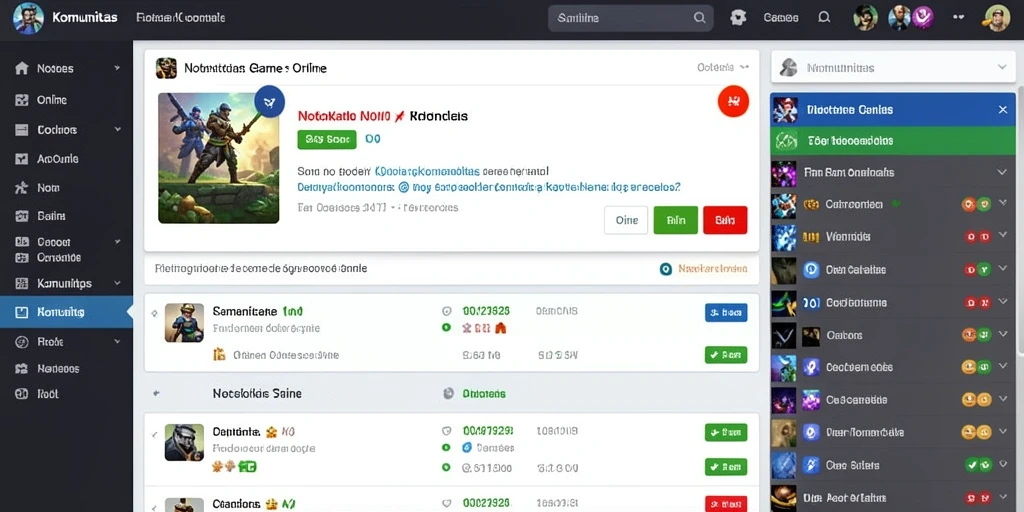
Task: Expand the Codnoes sidebar chevron
Action: tap(118, 129)
